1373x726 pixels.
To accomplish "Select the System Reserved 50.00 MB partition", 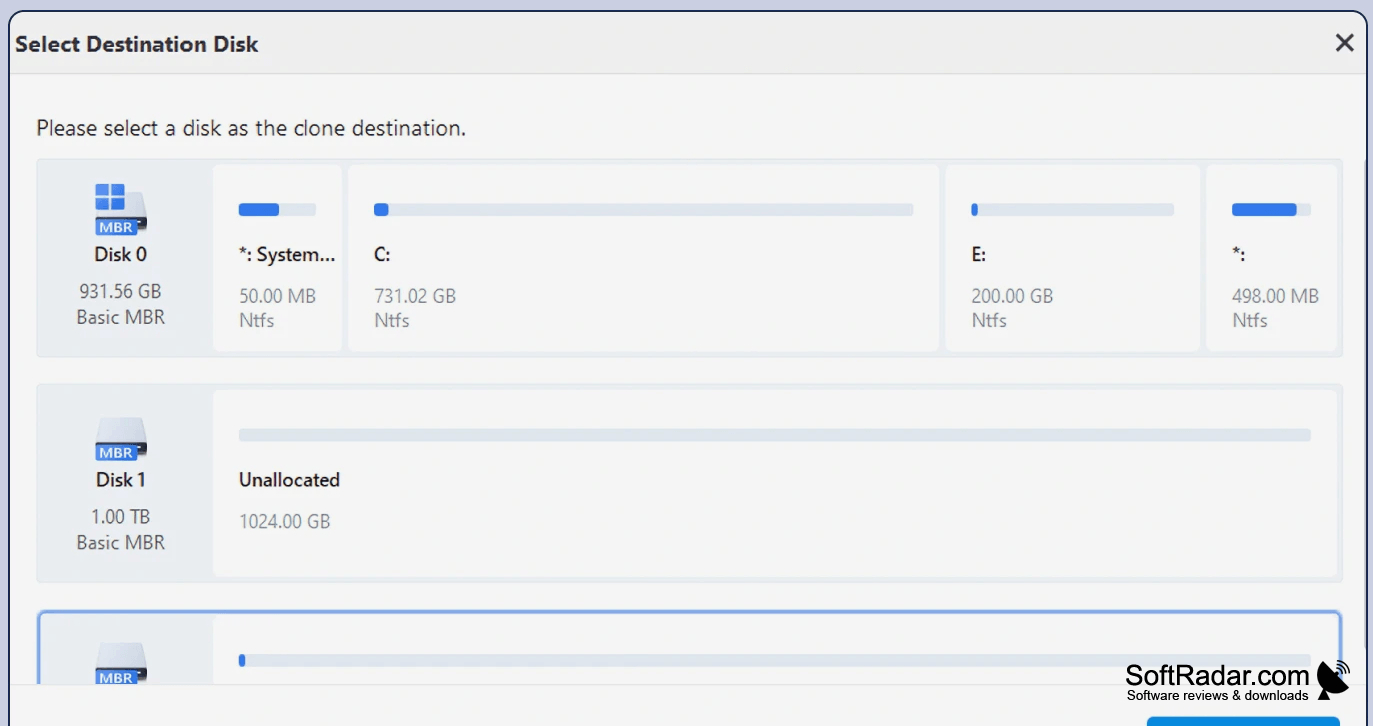I will 277,258.
